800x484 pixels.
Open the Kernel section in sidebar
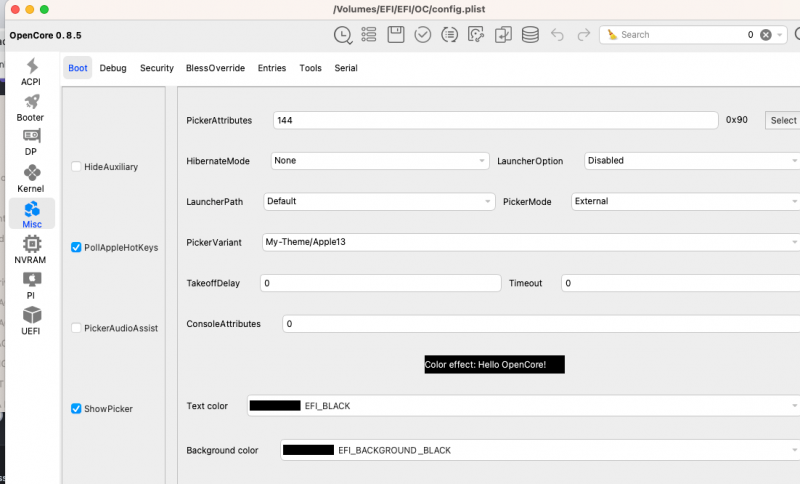31,178
